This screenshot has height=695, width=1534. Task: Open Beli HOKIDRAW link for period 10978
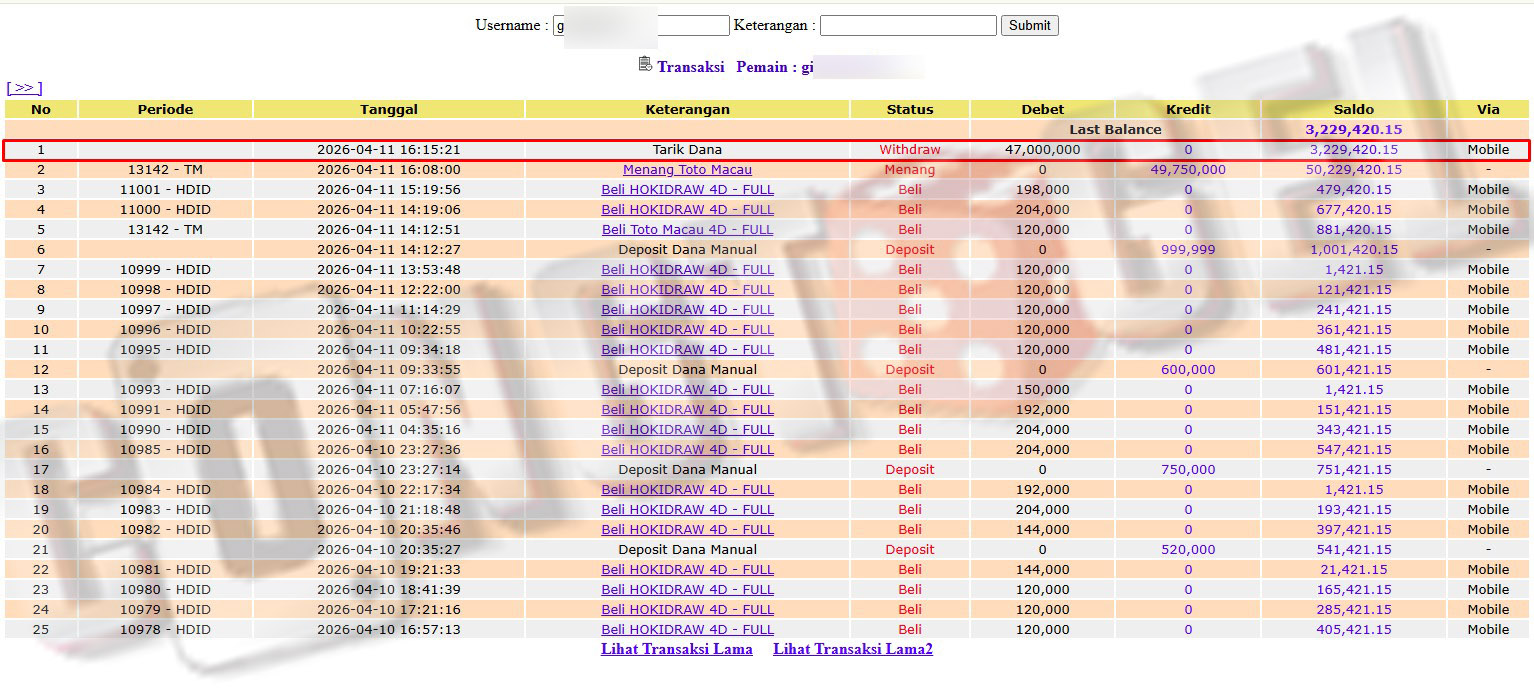click(687, 630)
